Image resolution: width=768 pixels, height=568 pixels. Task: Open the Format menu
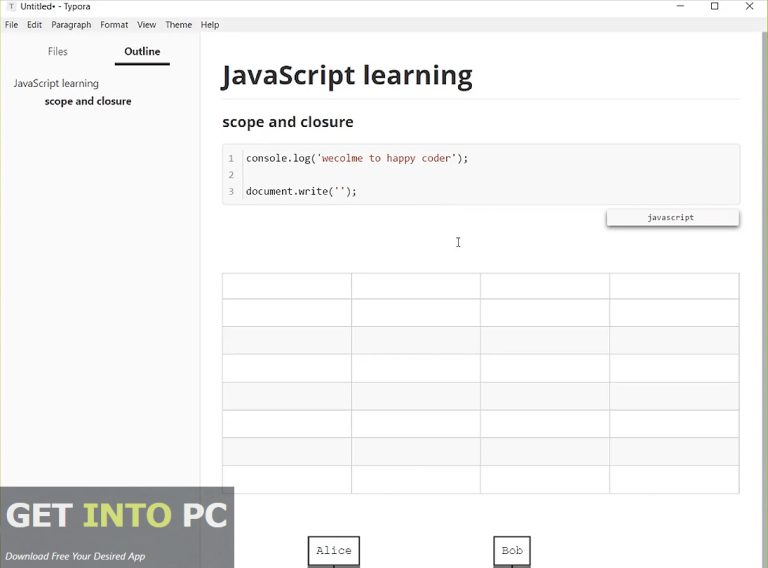(114, 25)
